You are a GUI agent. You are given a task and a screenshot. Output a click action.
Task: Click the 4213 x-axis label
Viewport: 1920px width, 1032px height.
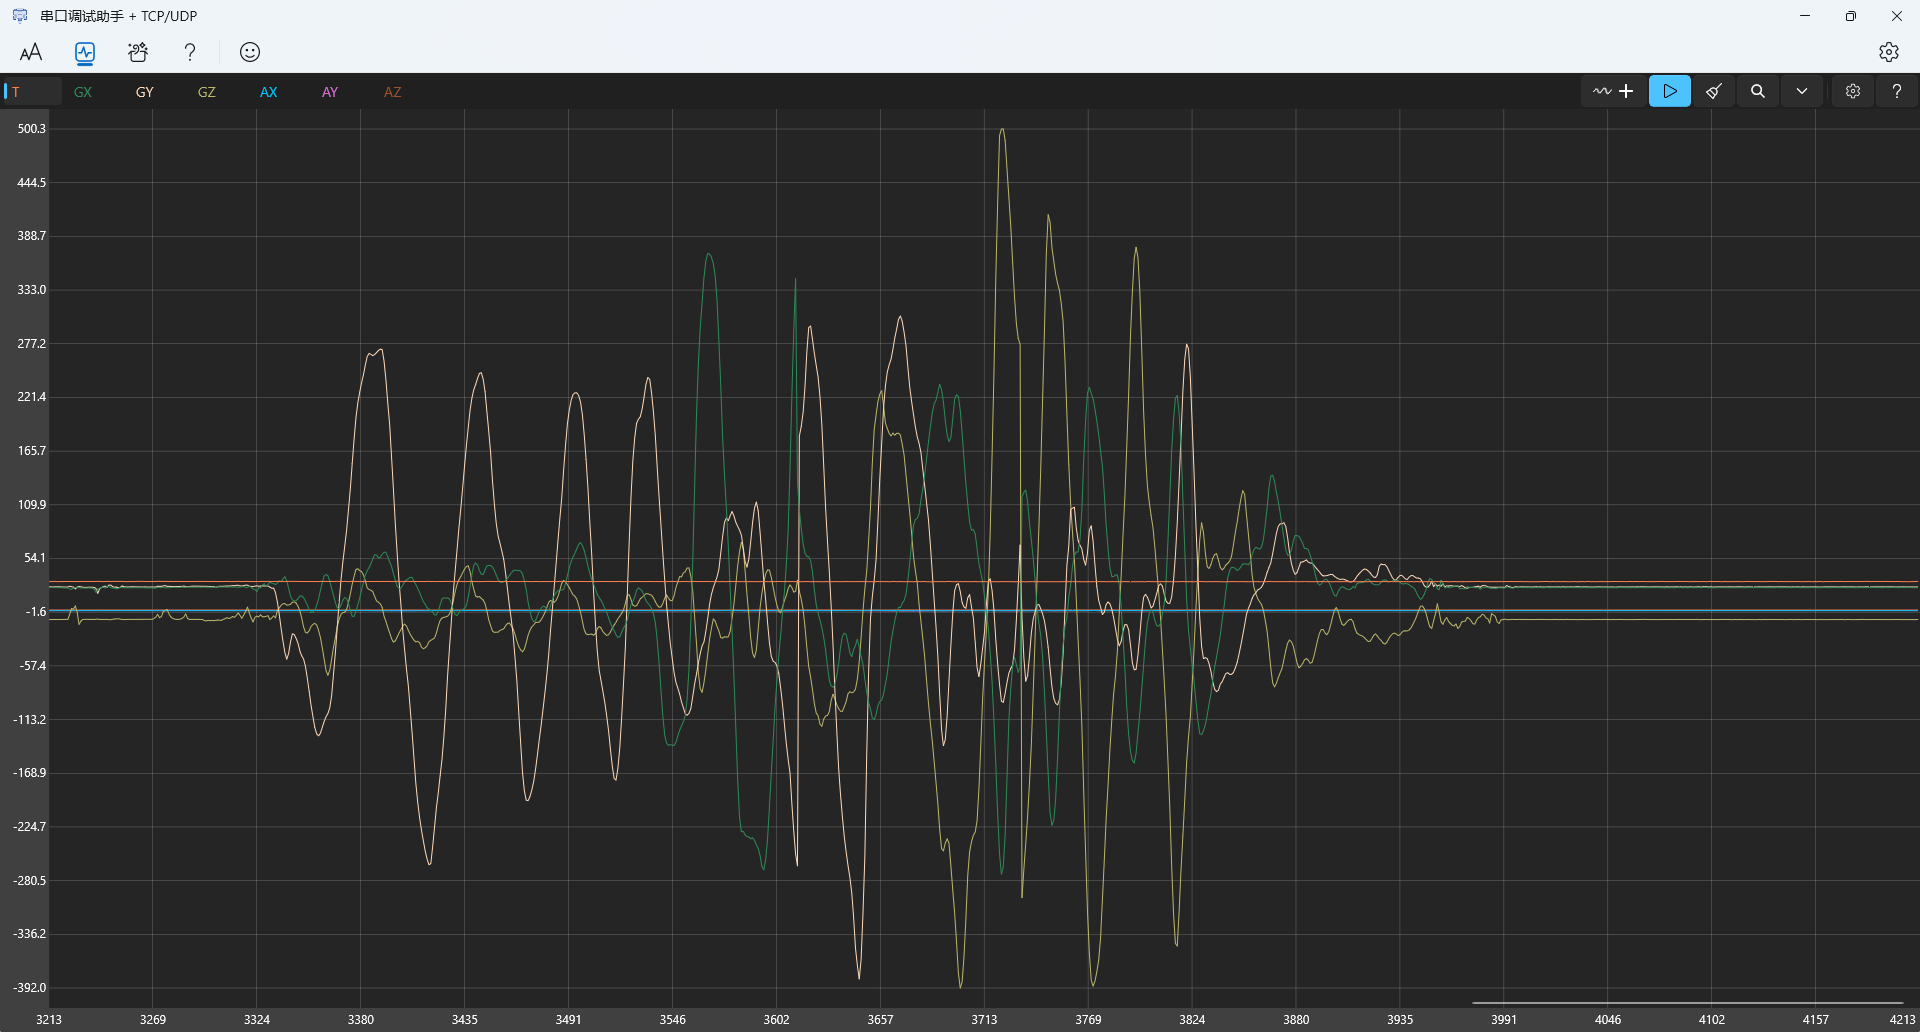click(x=1902, y=1020)
